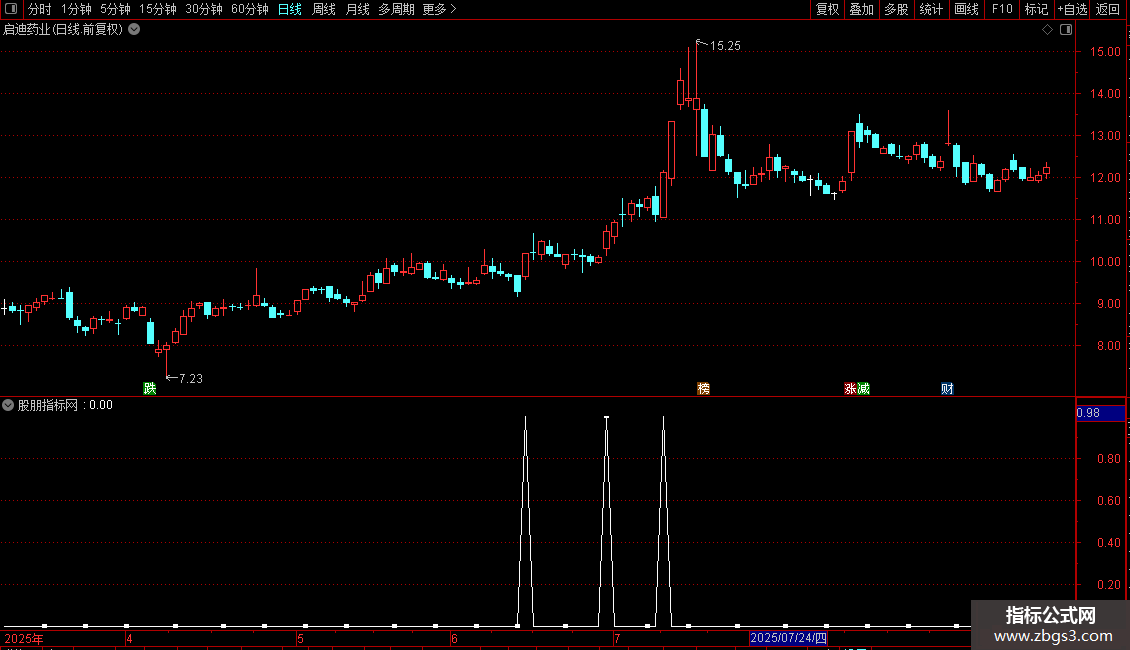Switch to 5分钟 period

click(x=115, y=9)
